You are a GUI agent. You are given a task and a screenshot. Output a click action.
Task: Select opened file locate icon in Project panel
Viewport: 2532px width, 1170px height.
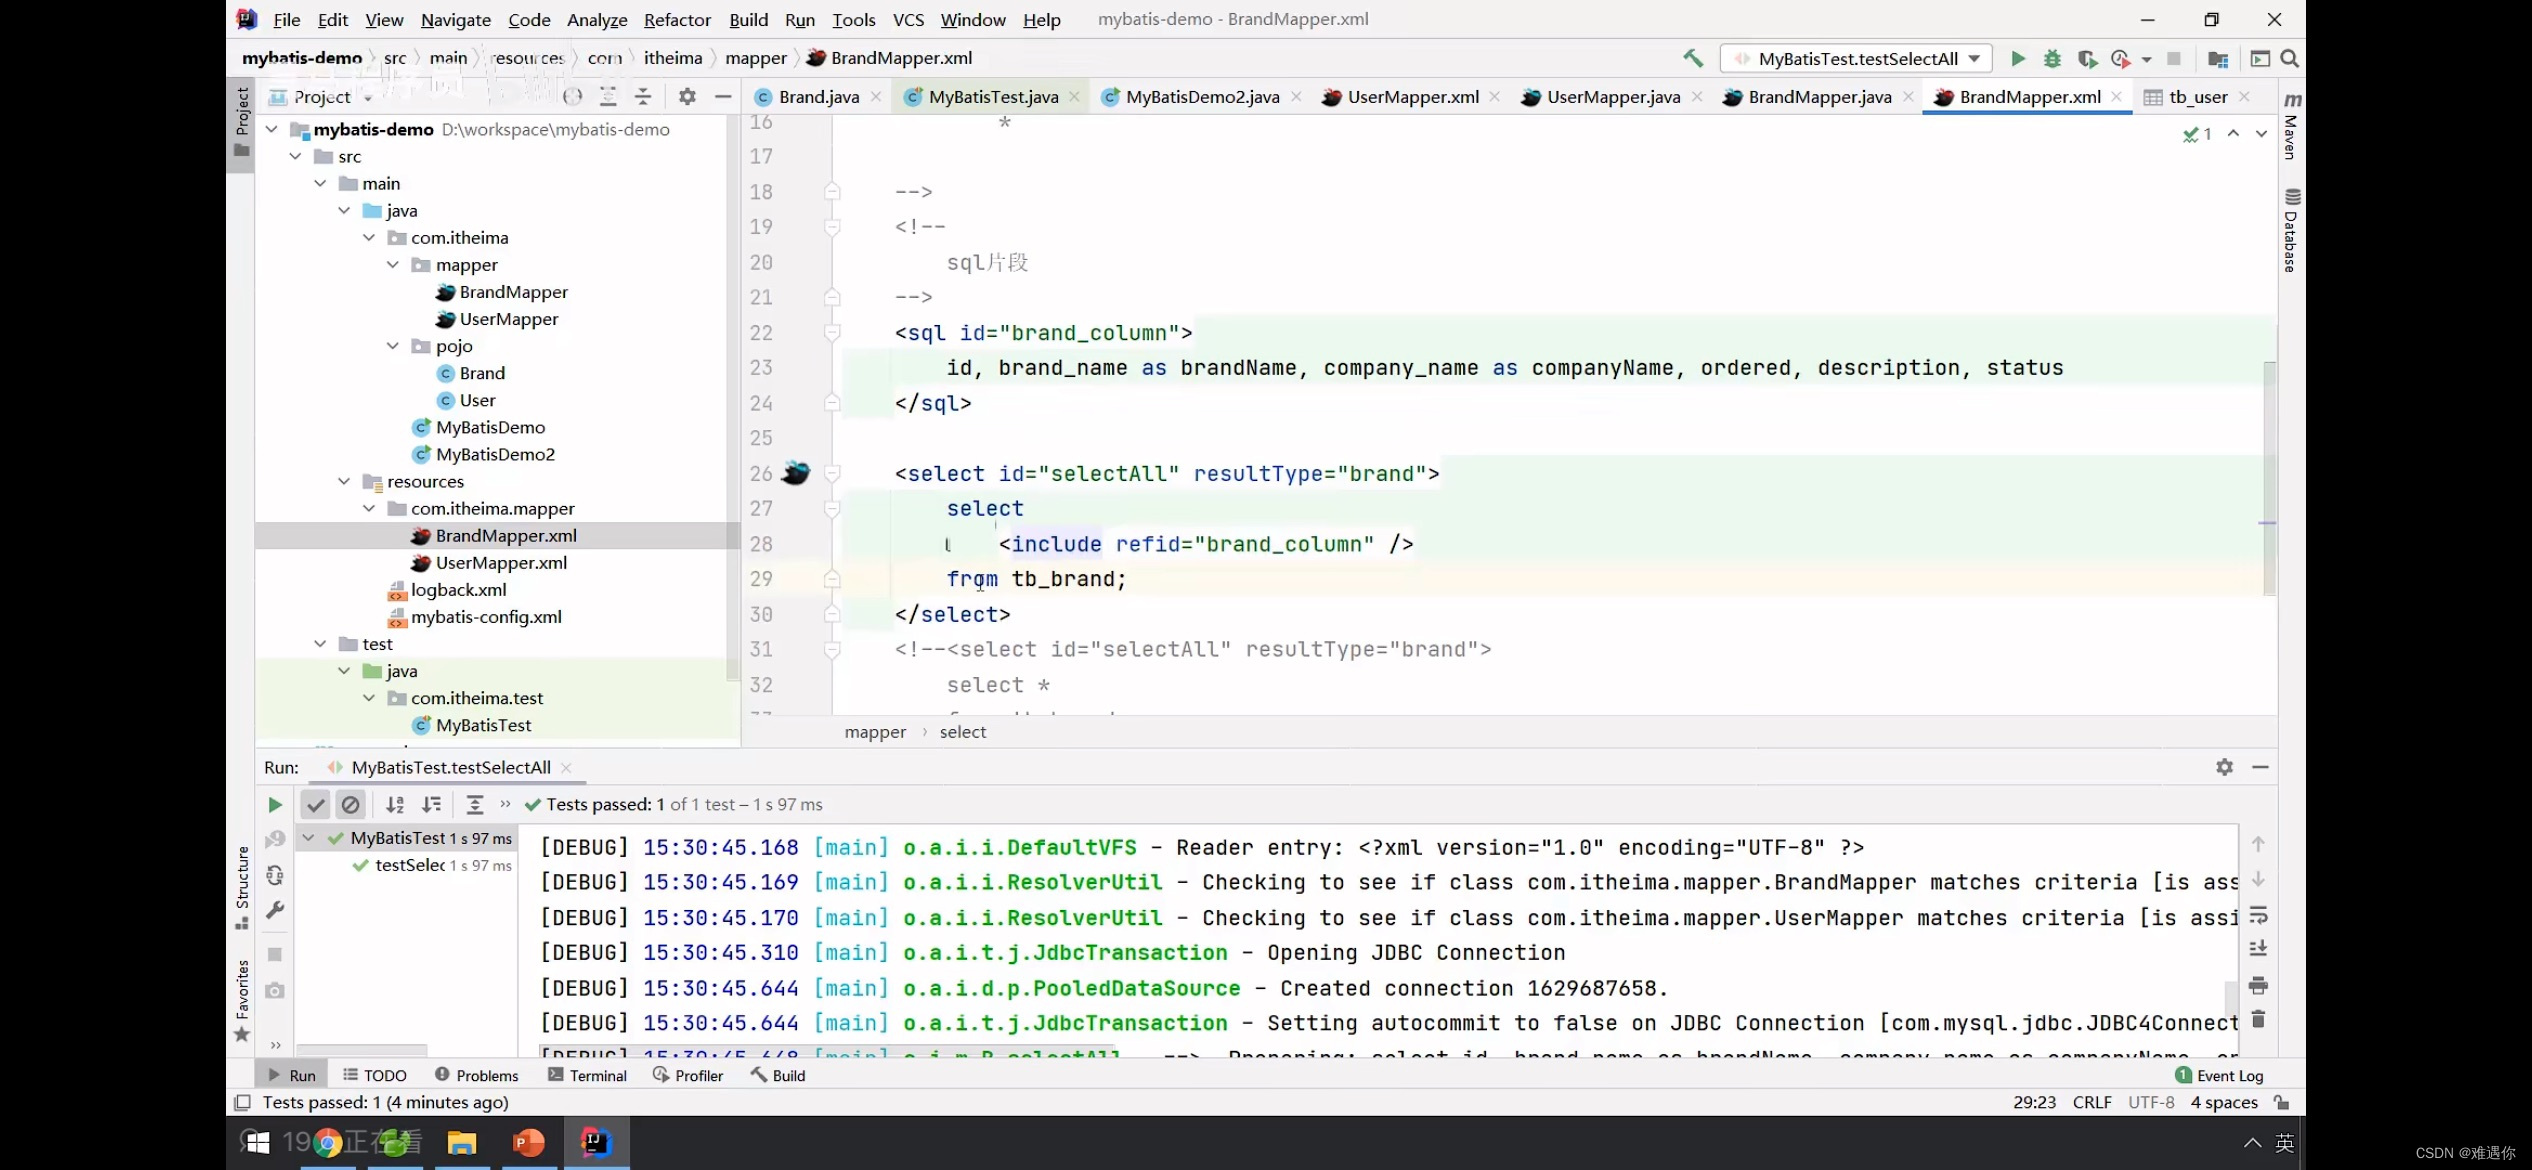coord(572,96)
